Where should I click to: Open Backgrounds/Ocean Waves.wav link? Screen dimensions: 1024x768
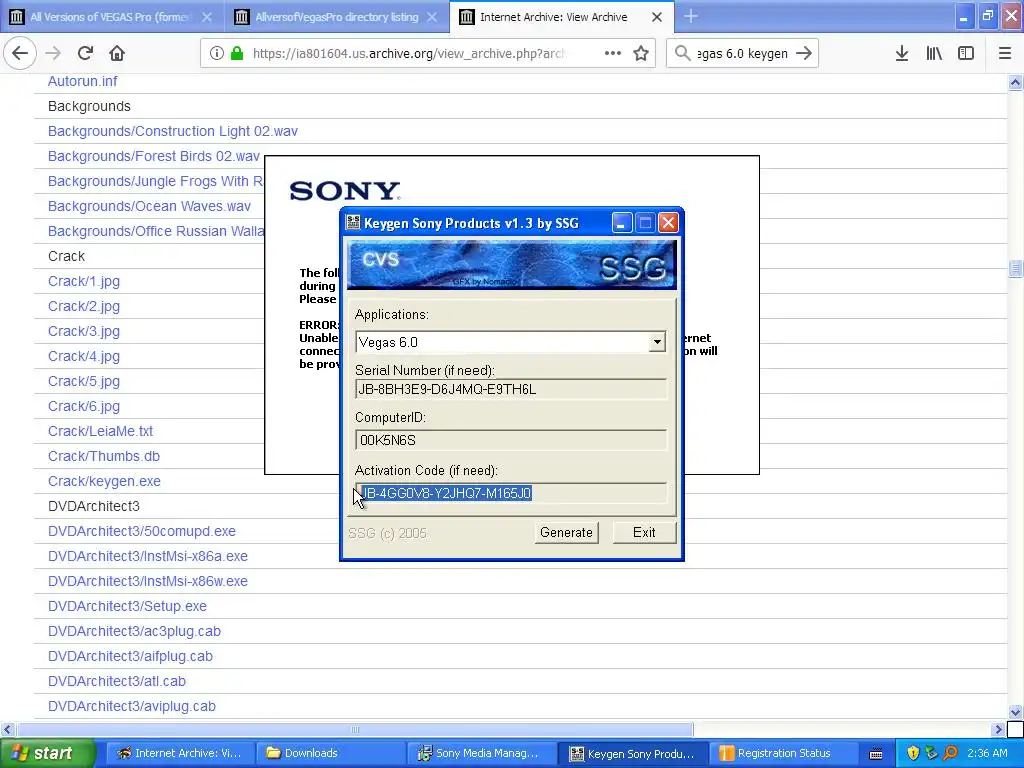pos(149,206)
